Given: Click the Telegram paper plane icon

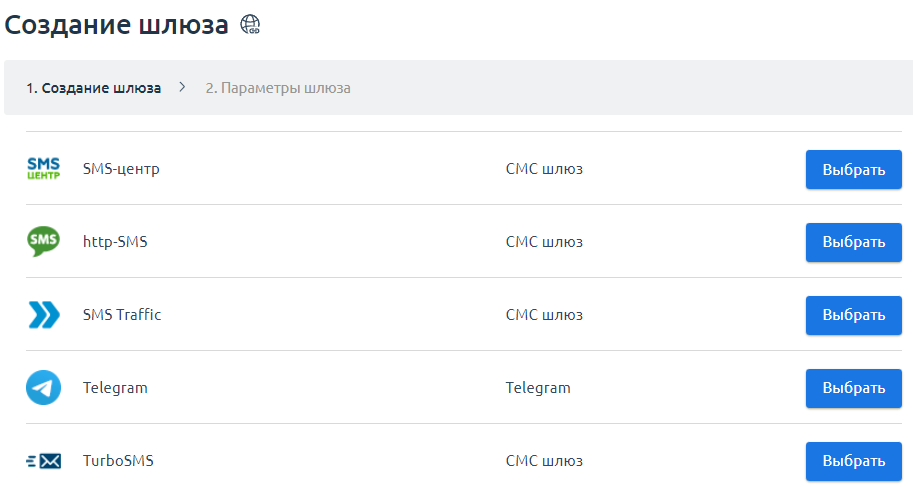Looking at the screenshot, I should [x=43, y=388].
